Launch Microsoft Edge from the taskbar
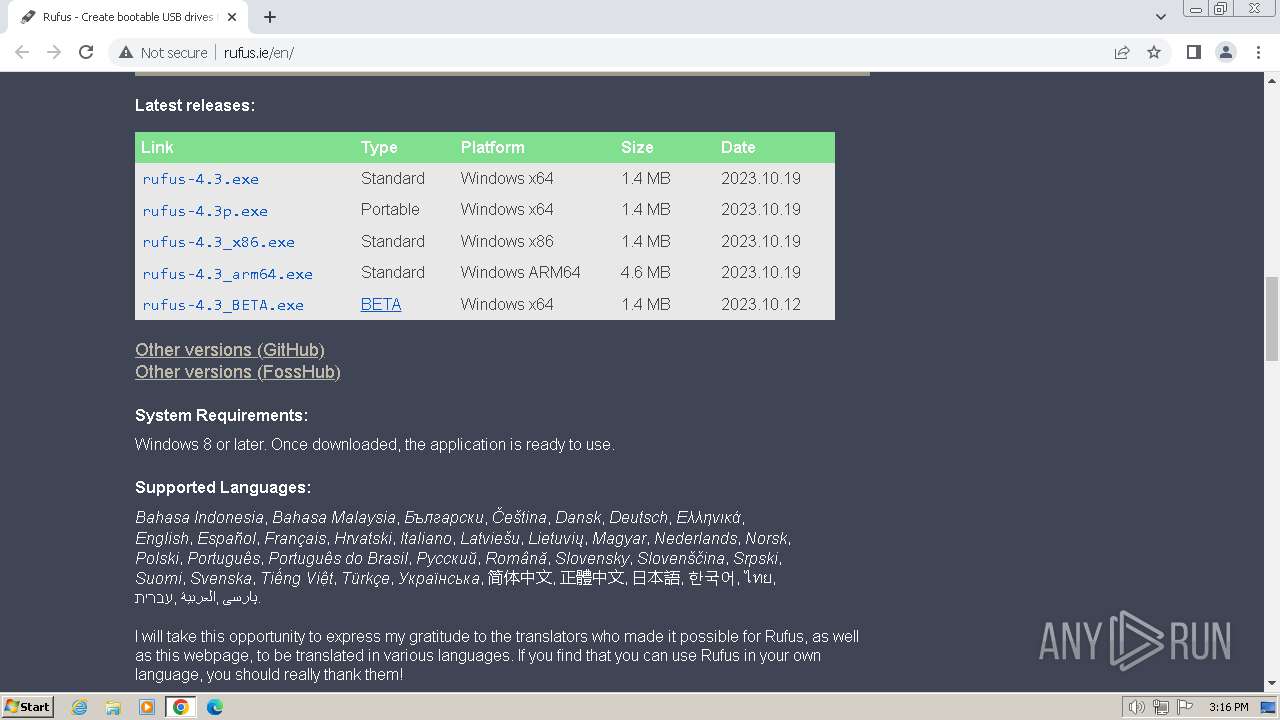This screenshot has height=720, width=1280. [x=215, y=707]
